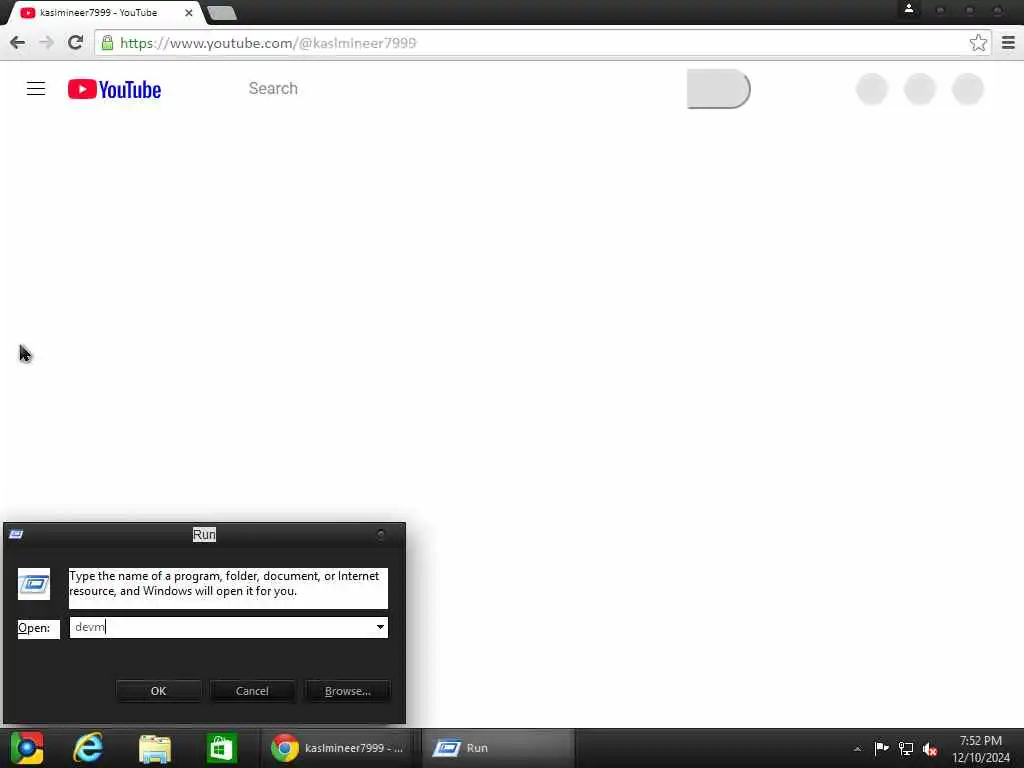Click the gray search button placeholder
1024x768 pixels.
pyautogui.click(x=718, y=89)
